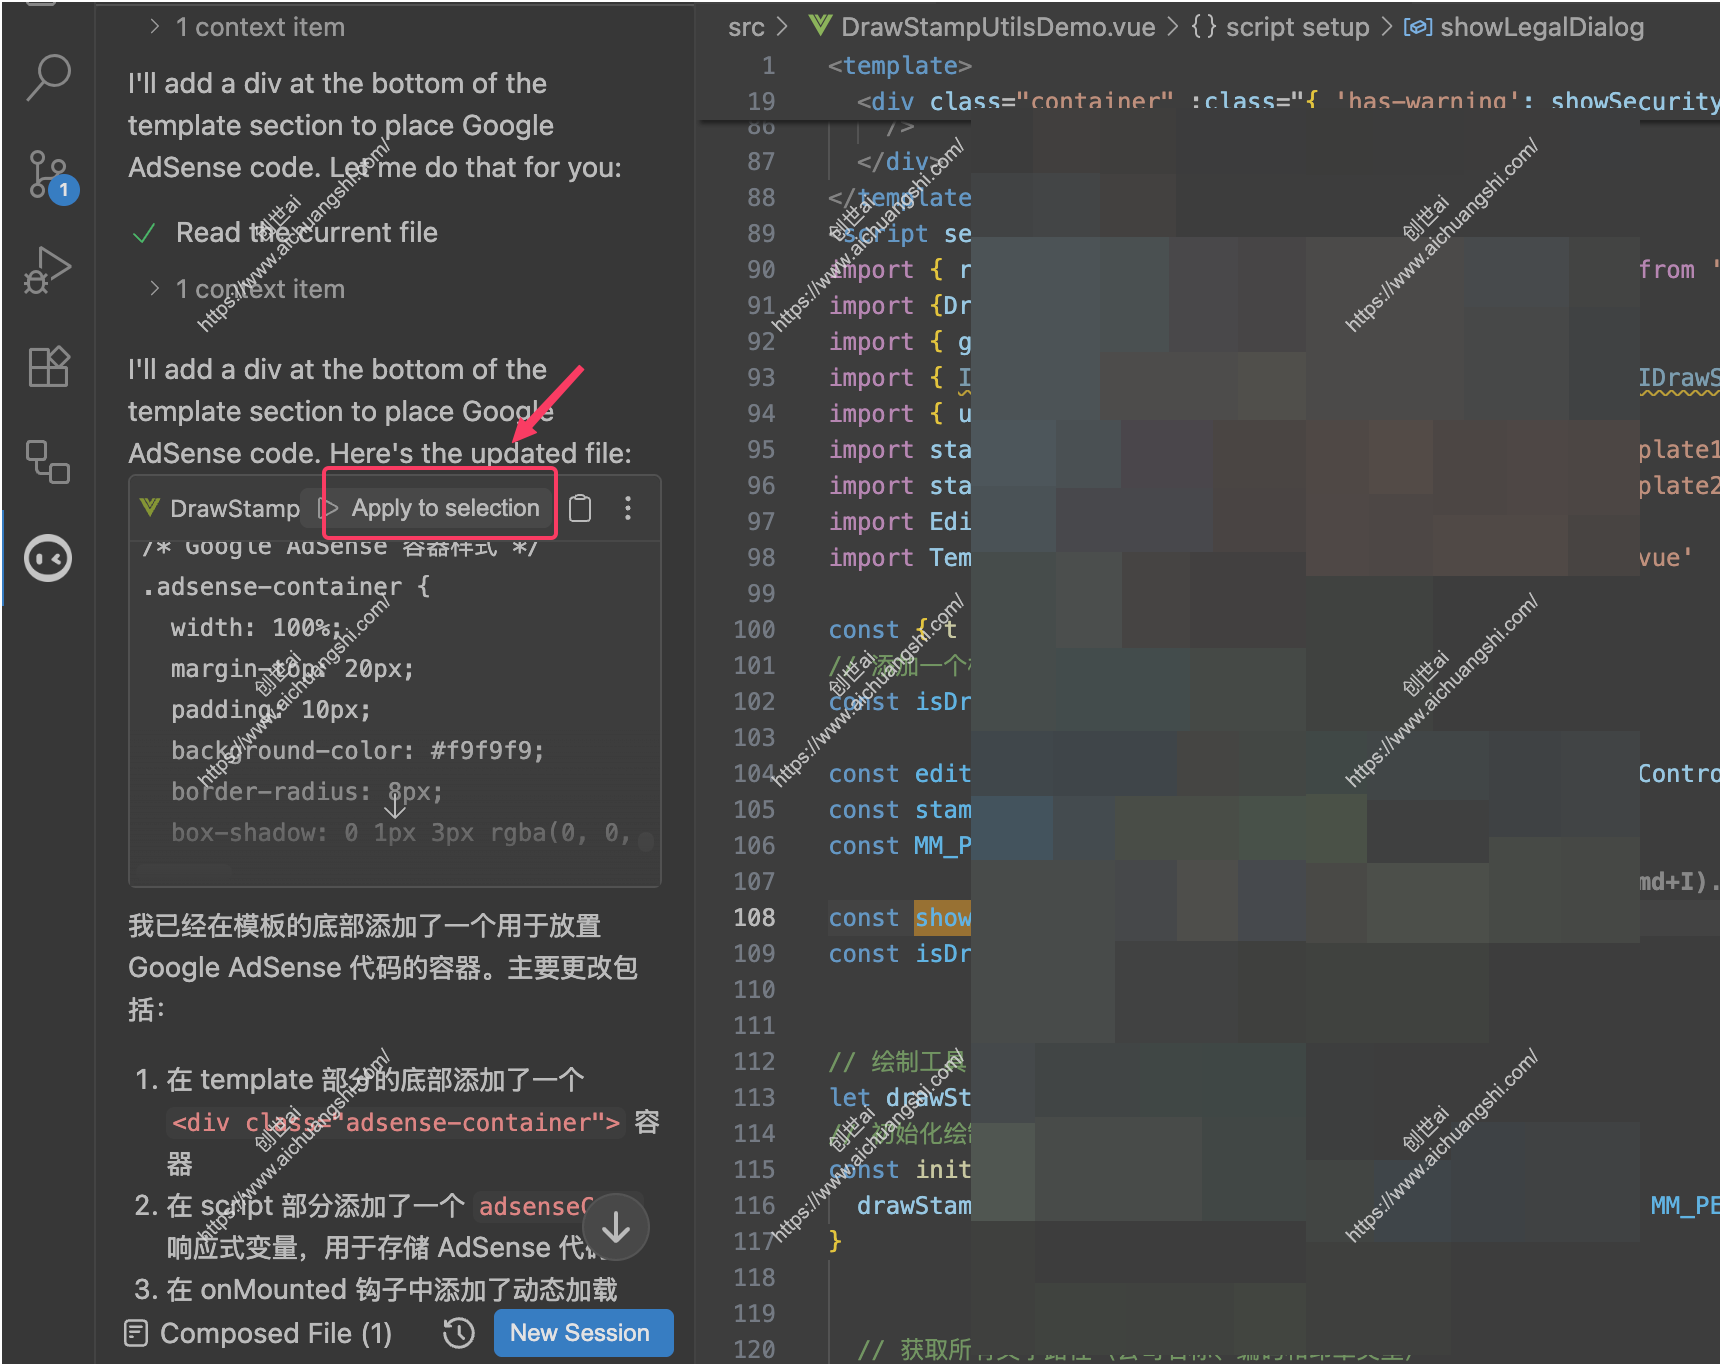Open the Search view in activity bar
Screen dimensions: 1722x1366
(x=48, y=77)
